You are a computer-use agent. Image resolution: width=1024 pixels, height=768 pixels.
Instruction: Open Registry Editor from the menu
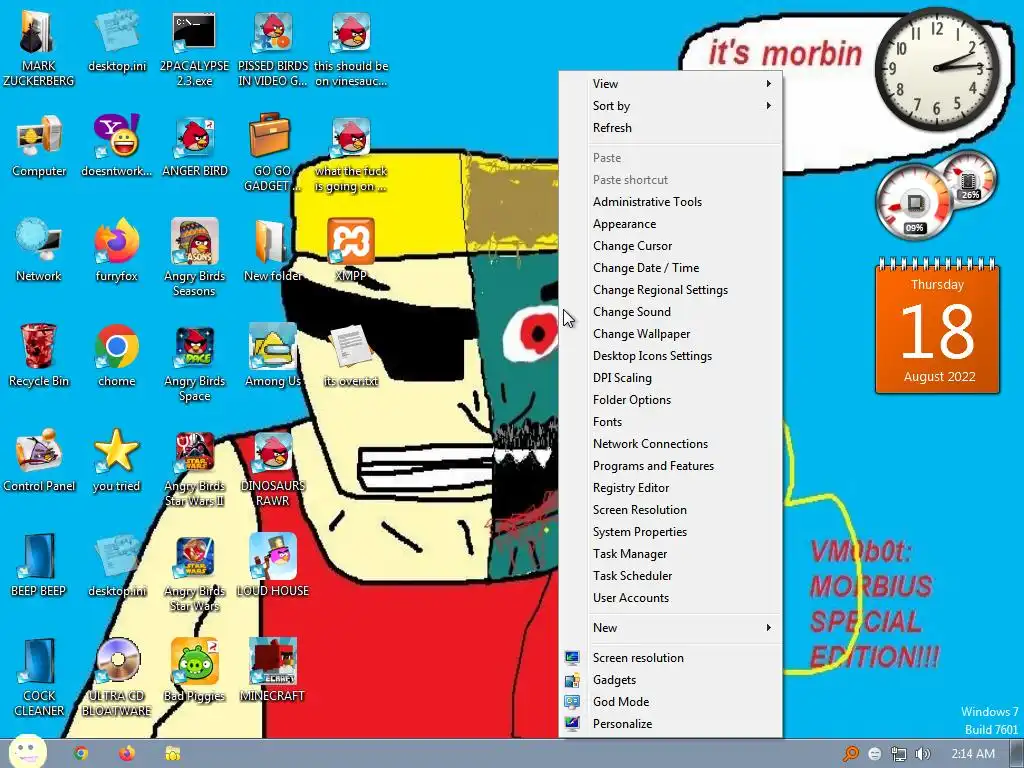pos(671,488)
